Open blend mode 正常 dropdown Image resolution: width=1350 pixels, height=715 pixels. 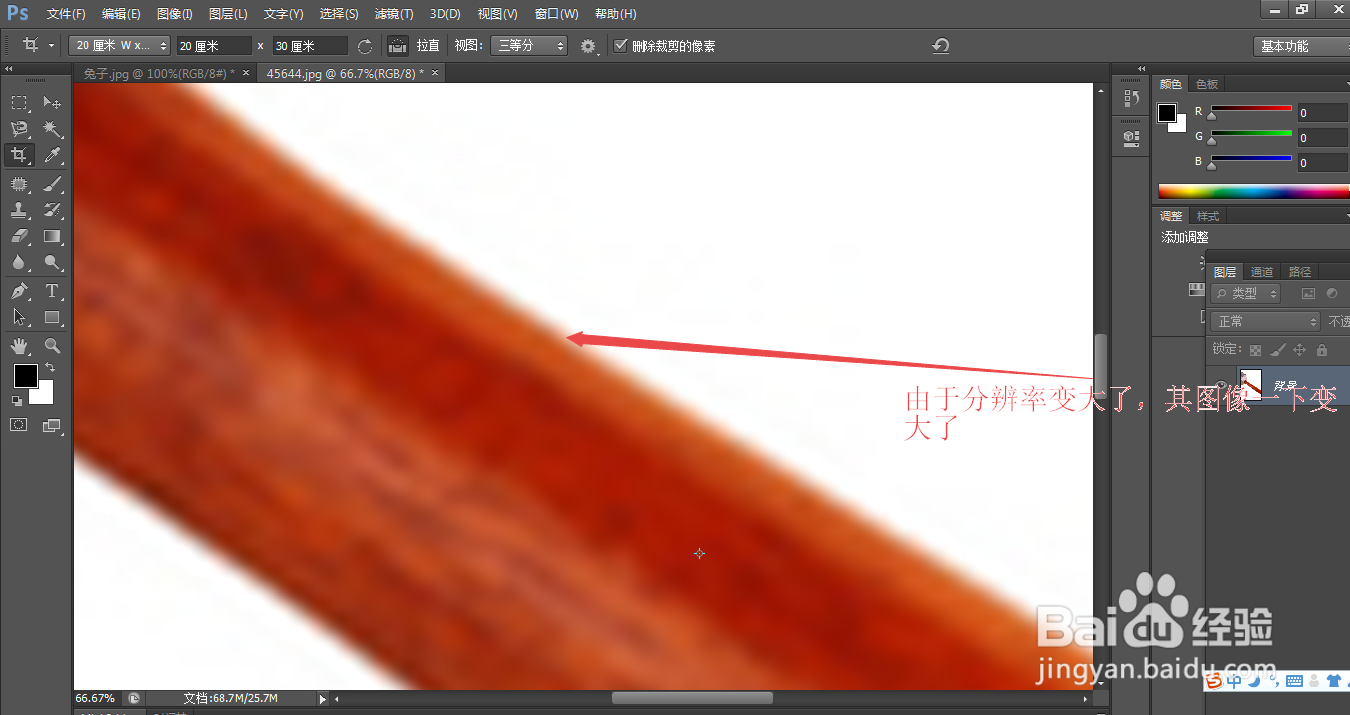pos(1266,322)
